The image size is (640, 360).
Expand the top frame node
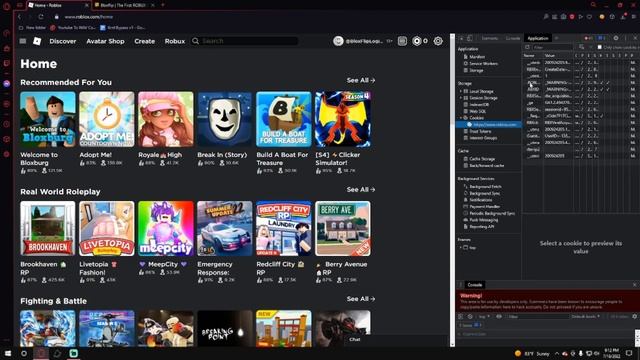pos(461,247)
